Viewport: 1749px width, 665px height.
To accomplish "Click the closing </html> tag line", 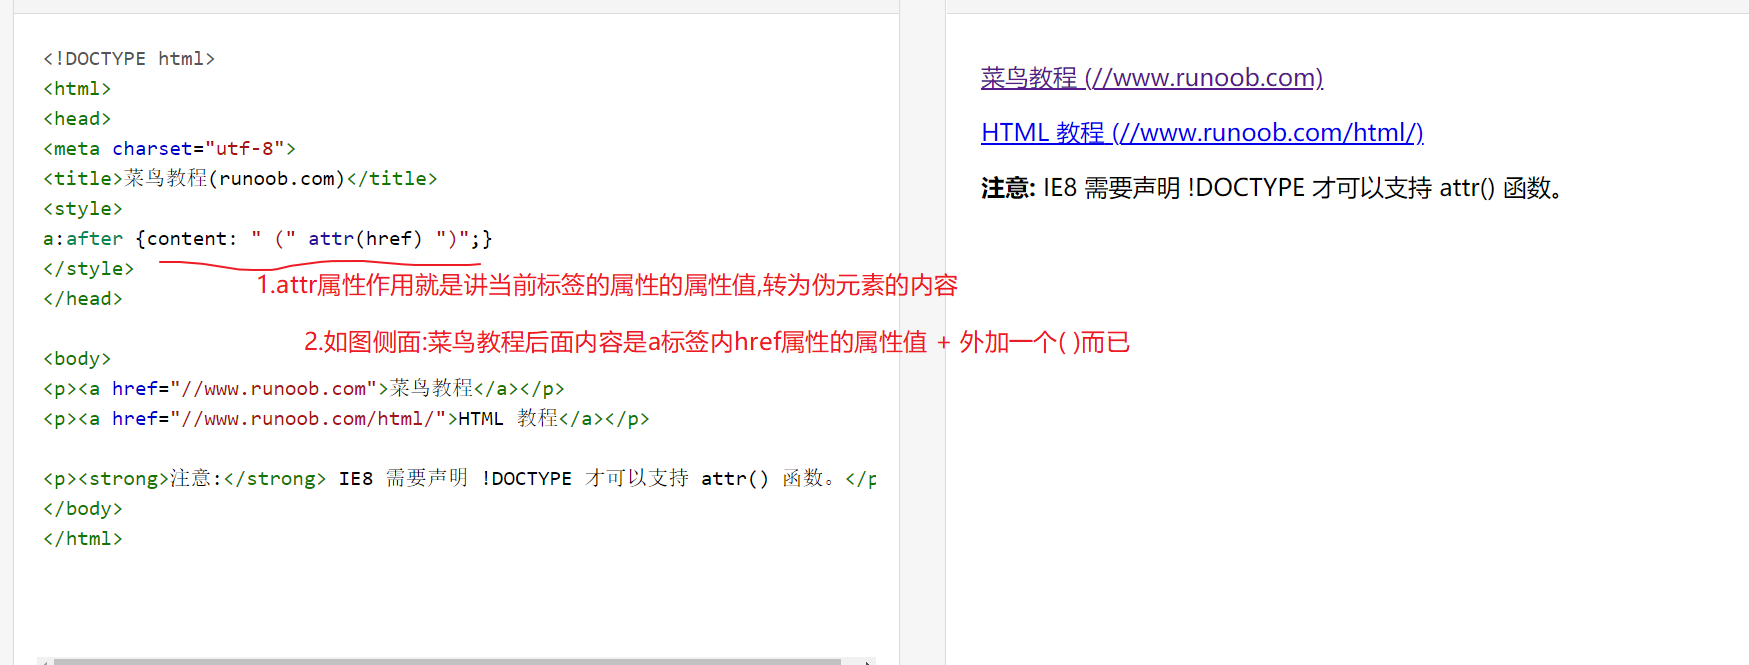I will 83,539.
